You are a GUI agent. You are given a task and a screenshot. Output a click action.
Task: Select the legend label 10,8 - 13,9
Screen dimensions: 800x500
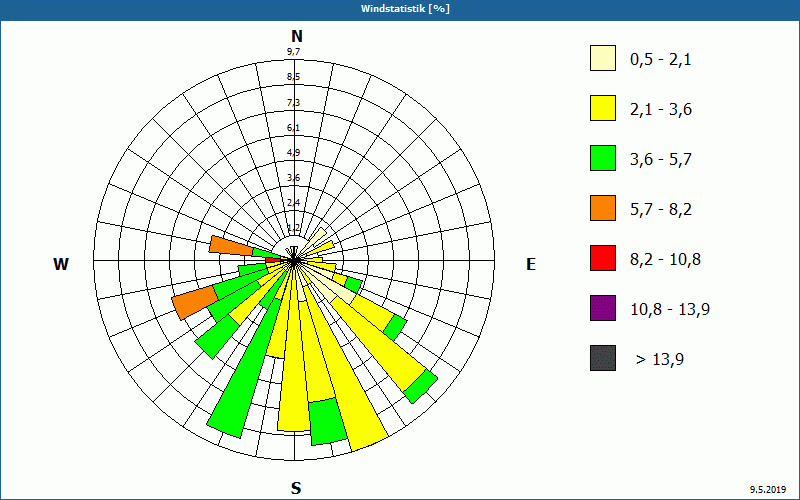click(670, 310)
